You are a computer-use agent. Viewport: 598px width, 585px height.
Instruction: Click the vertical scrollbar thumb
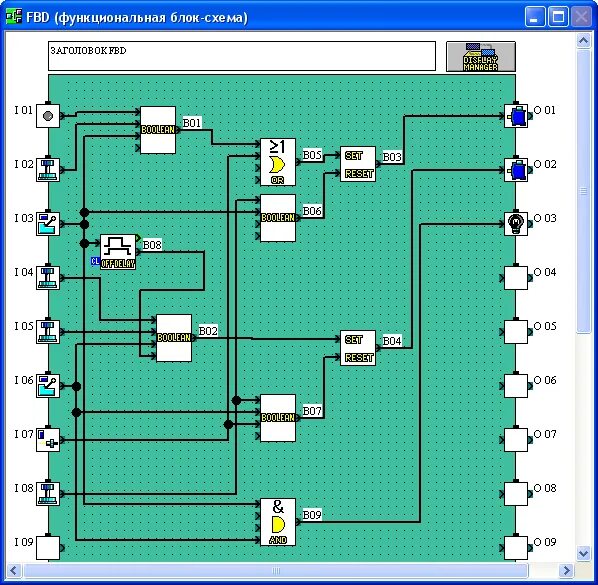coord(584,191)
